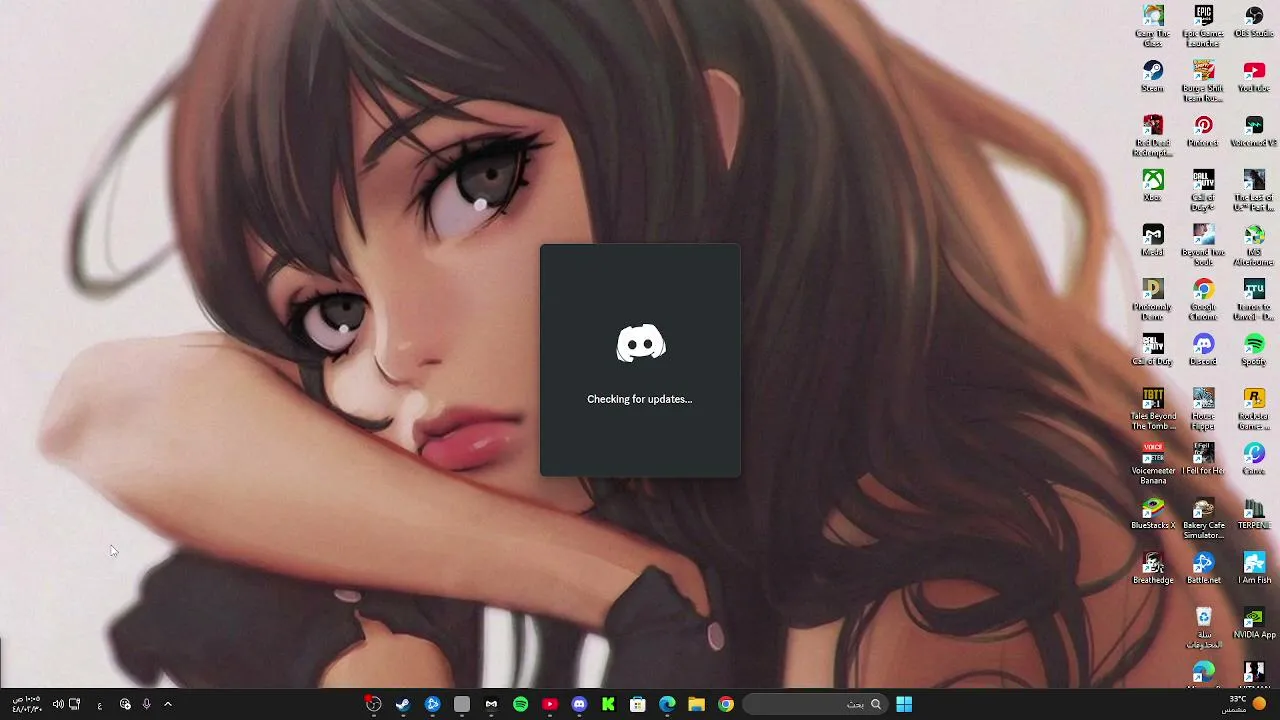Switch to Discord in the taskbar
1280x720 pixels.
[x=579, y=704]
